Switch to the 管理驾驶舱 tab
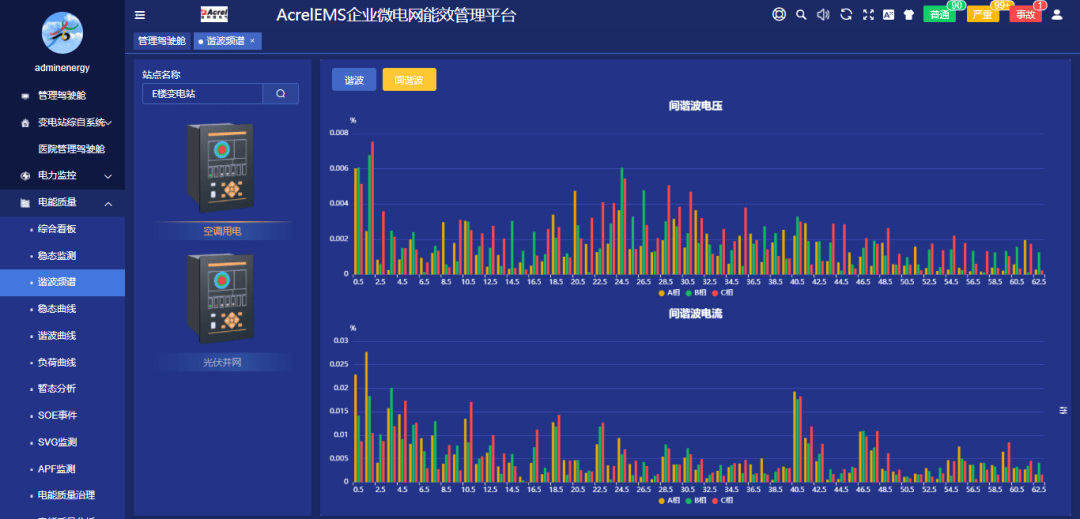This screenshot has width=1080, height=519. coord(162,41)
